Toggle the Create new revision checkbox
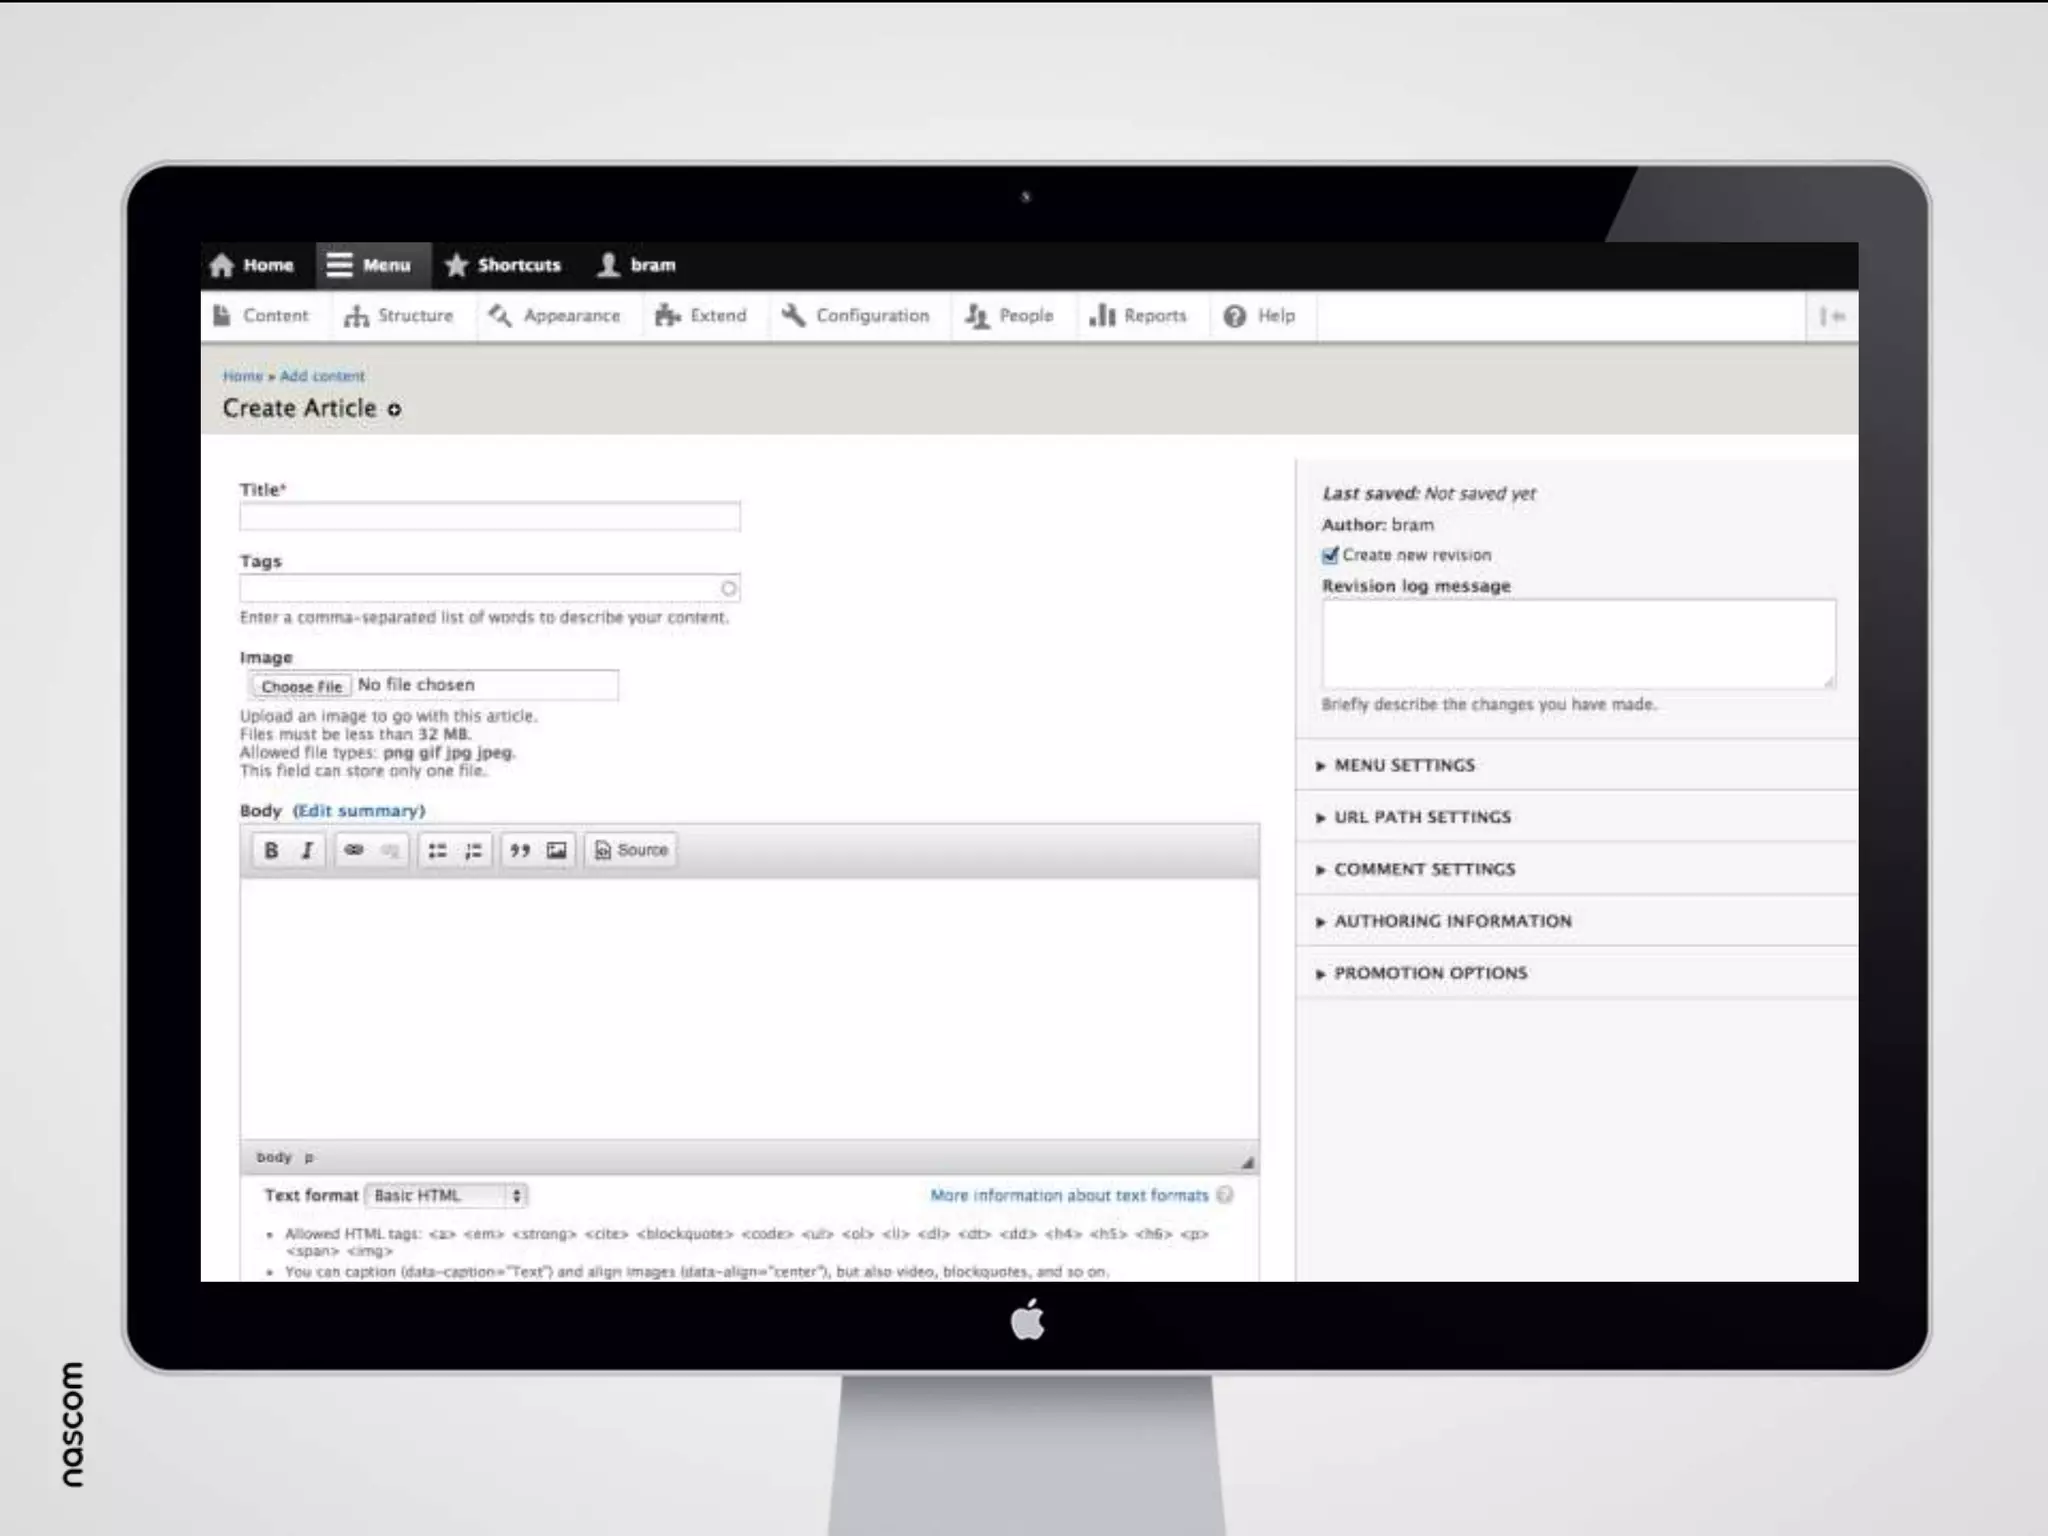The width and height of the screenshot is (2048, 1536). 1330,555
